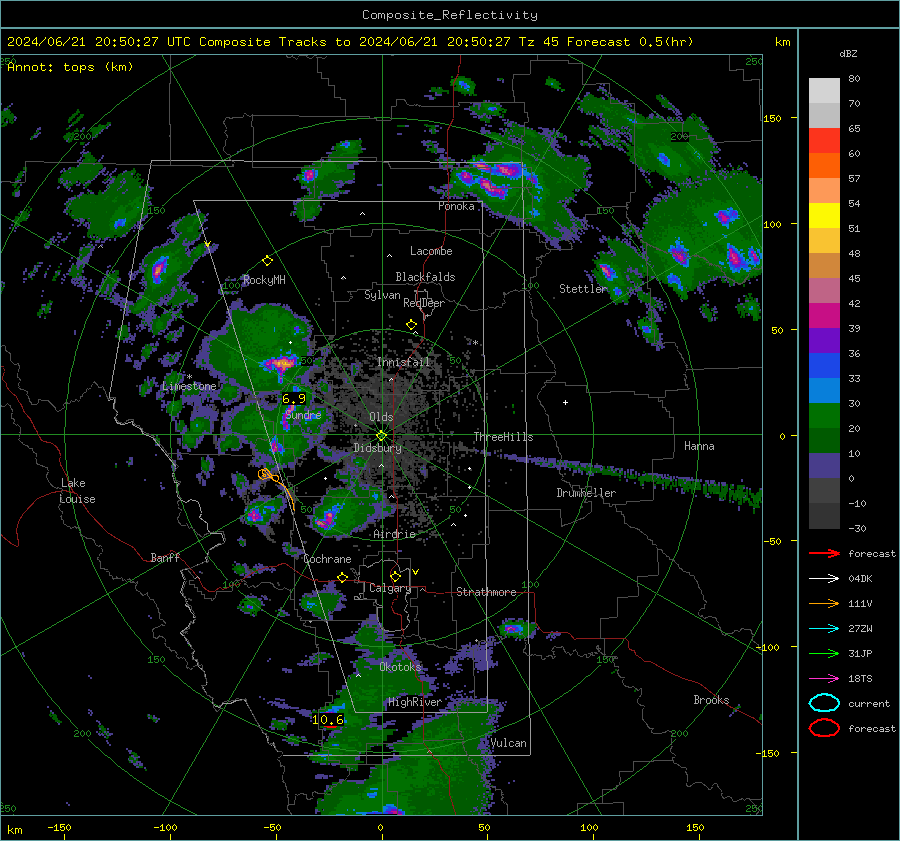Screen dimensions: 900x841
Task: Click the orange storm track southwest of Sundre
Action: tap(277, 487)
